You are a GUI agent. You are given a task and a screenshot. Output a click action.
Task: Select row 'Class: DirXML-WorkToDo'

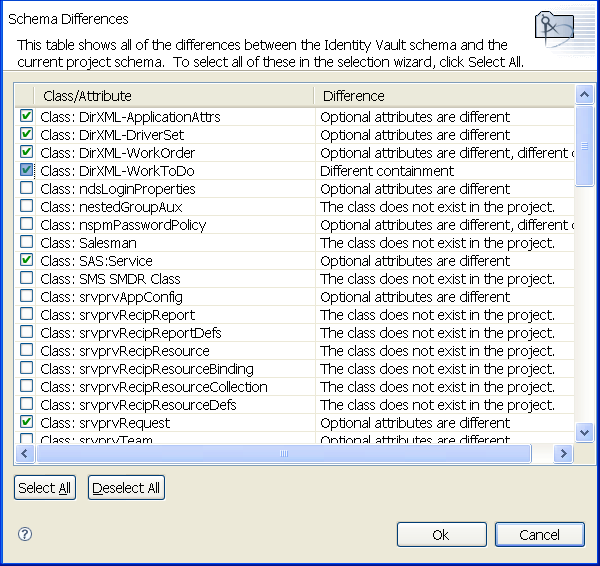click(295, 171)
